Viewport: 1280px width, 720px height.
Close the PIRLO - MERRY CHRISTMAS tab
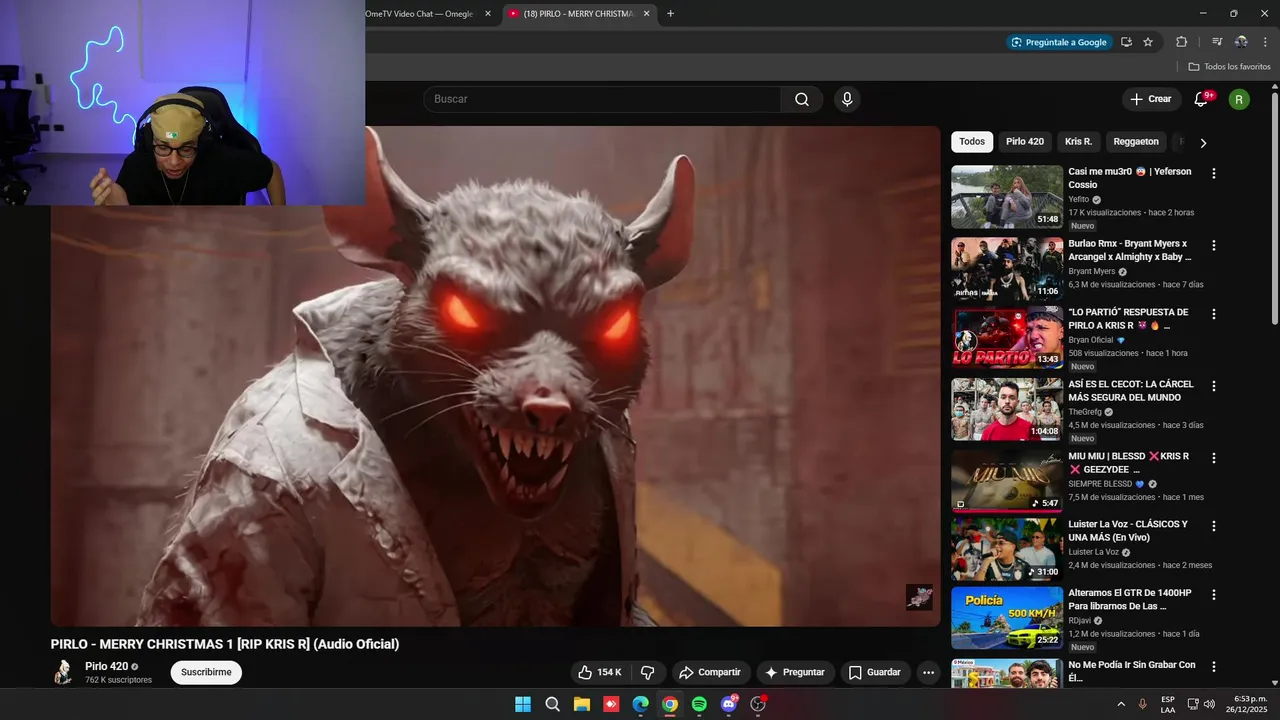tap(646, 13)
